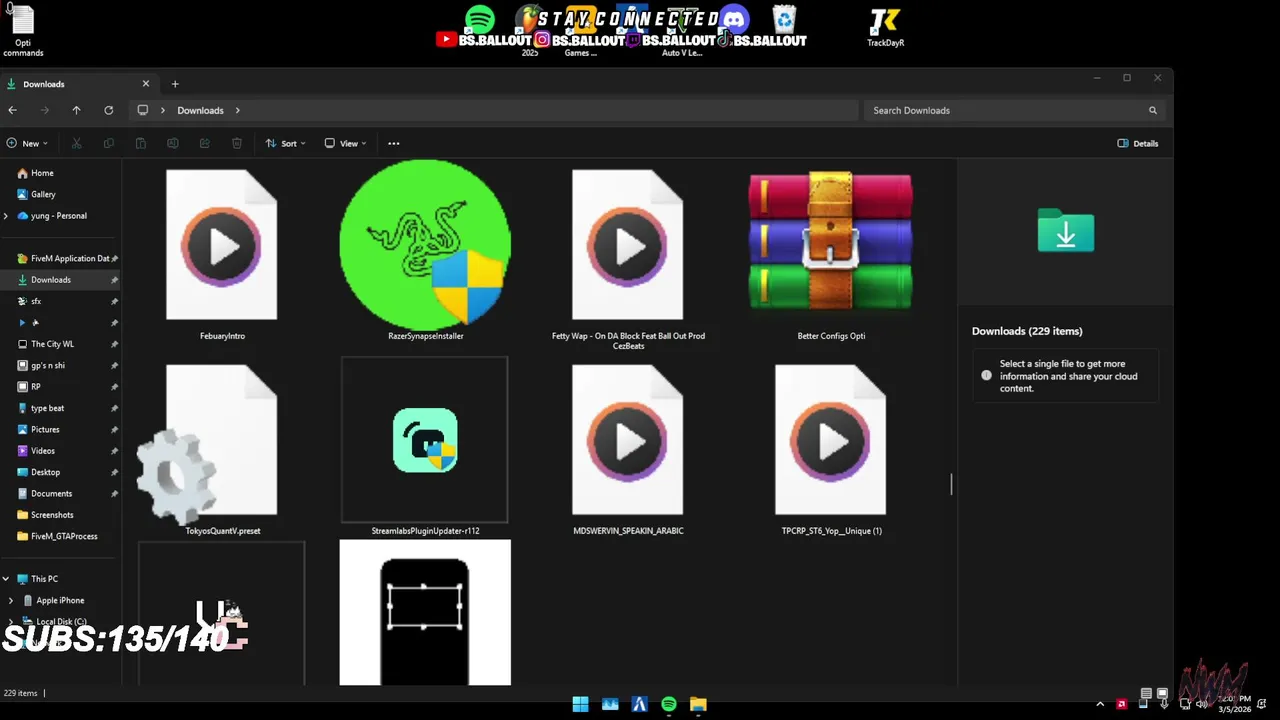
Task: Open the TrackDayR desktop shortcut
Action: point(885,28)
